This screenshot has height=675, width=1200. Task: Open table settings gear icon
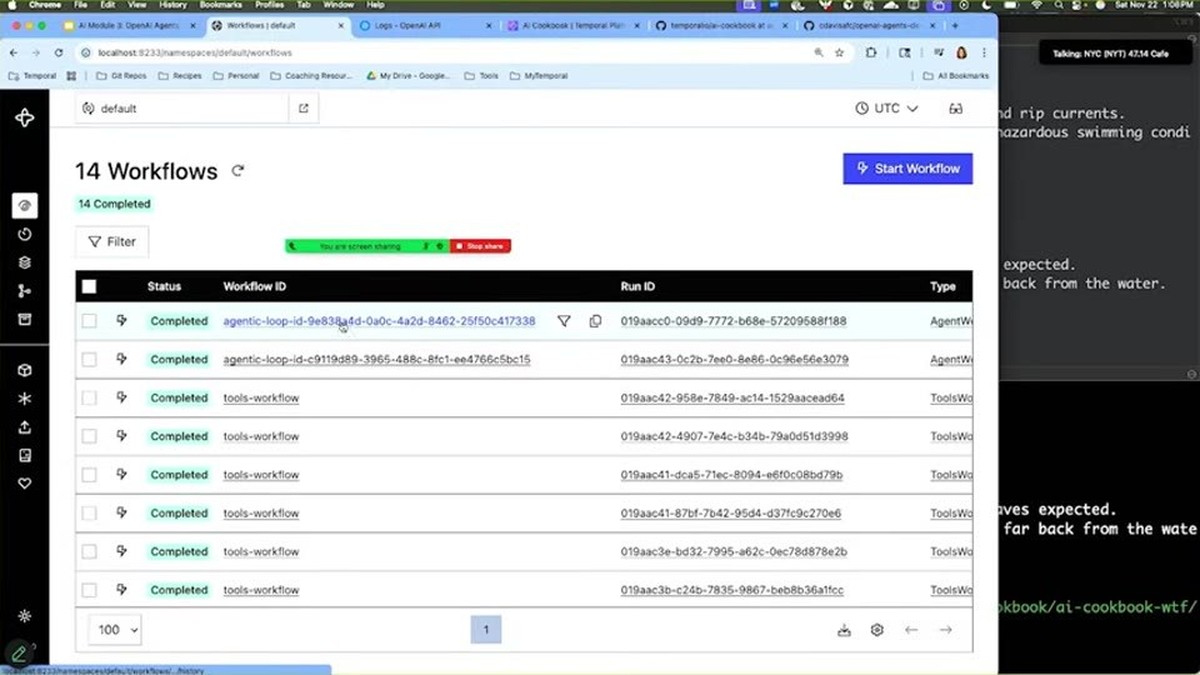click(877, 630)
